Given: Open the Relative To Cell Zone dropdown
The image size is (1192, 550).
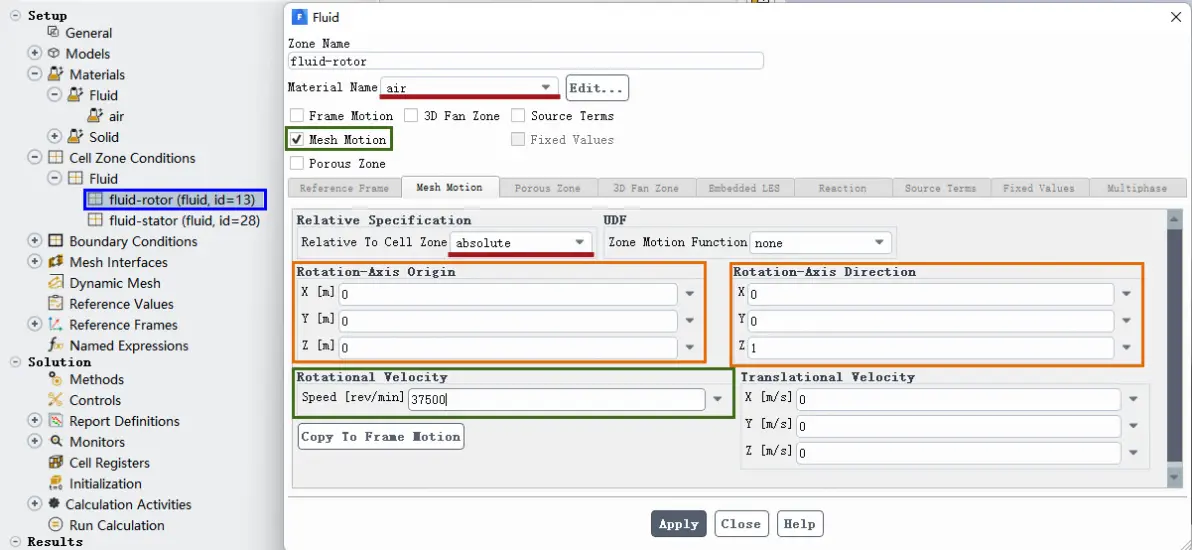Looking at the screenshot, I should 521,243.
